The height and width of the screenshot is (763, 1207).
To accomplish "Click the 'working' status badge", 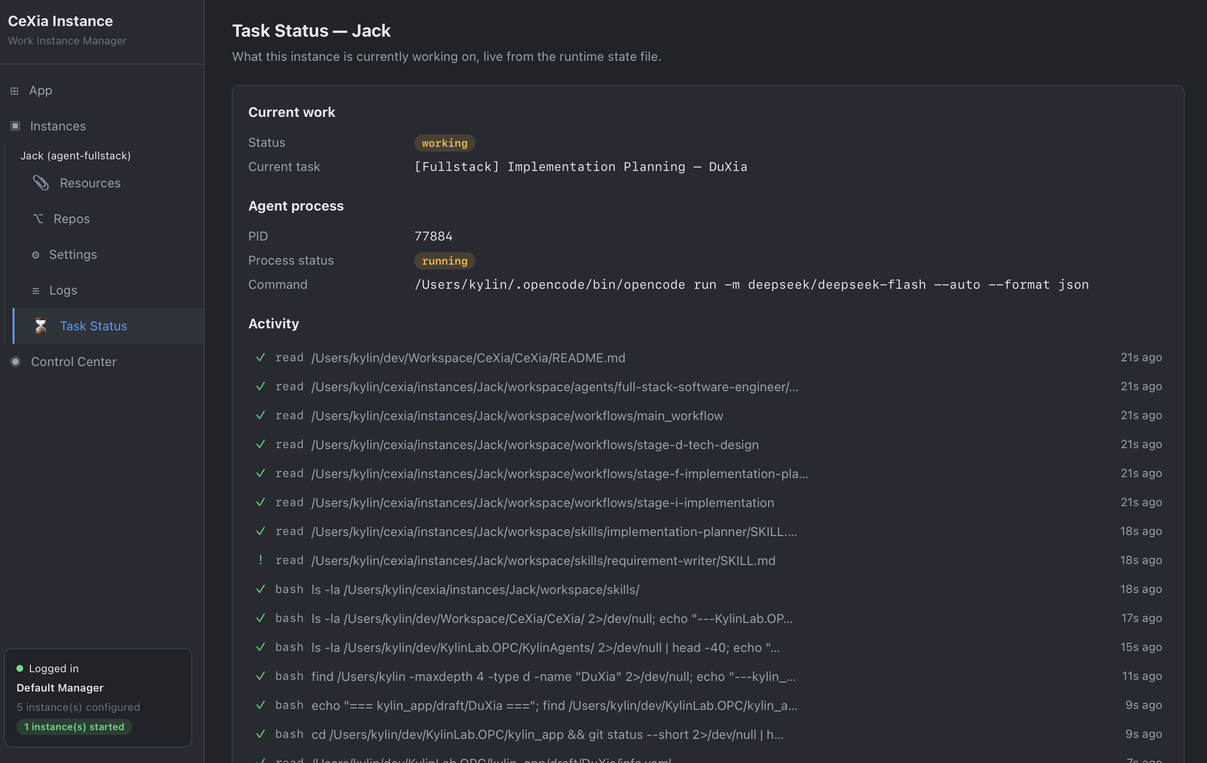I will [x=445, y=143].
